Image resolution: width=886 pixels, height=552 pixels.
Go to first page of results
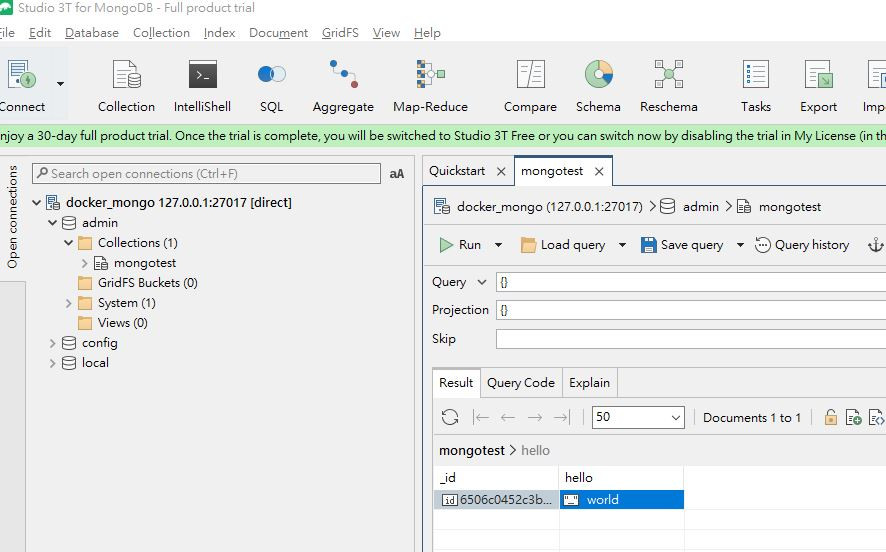click(480, 418)
